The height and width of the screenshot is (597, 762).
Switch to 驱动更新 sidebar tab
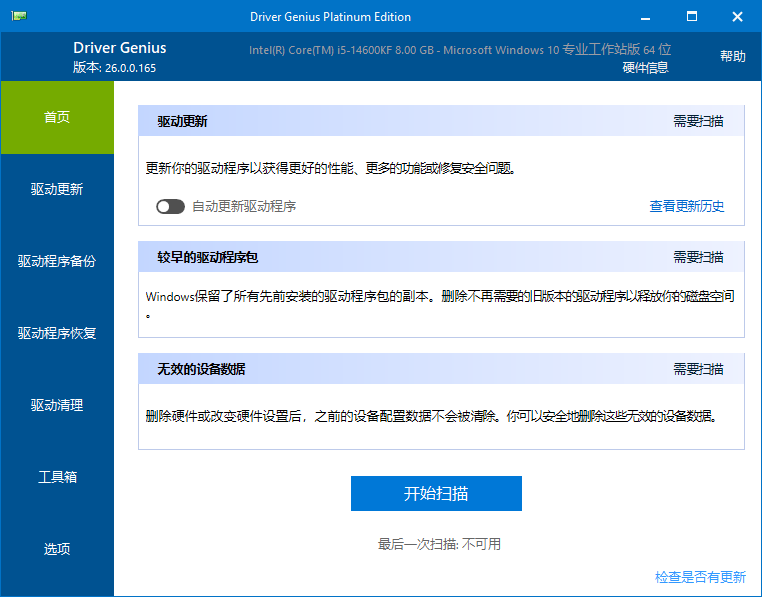tap(57, 189)
